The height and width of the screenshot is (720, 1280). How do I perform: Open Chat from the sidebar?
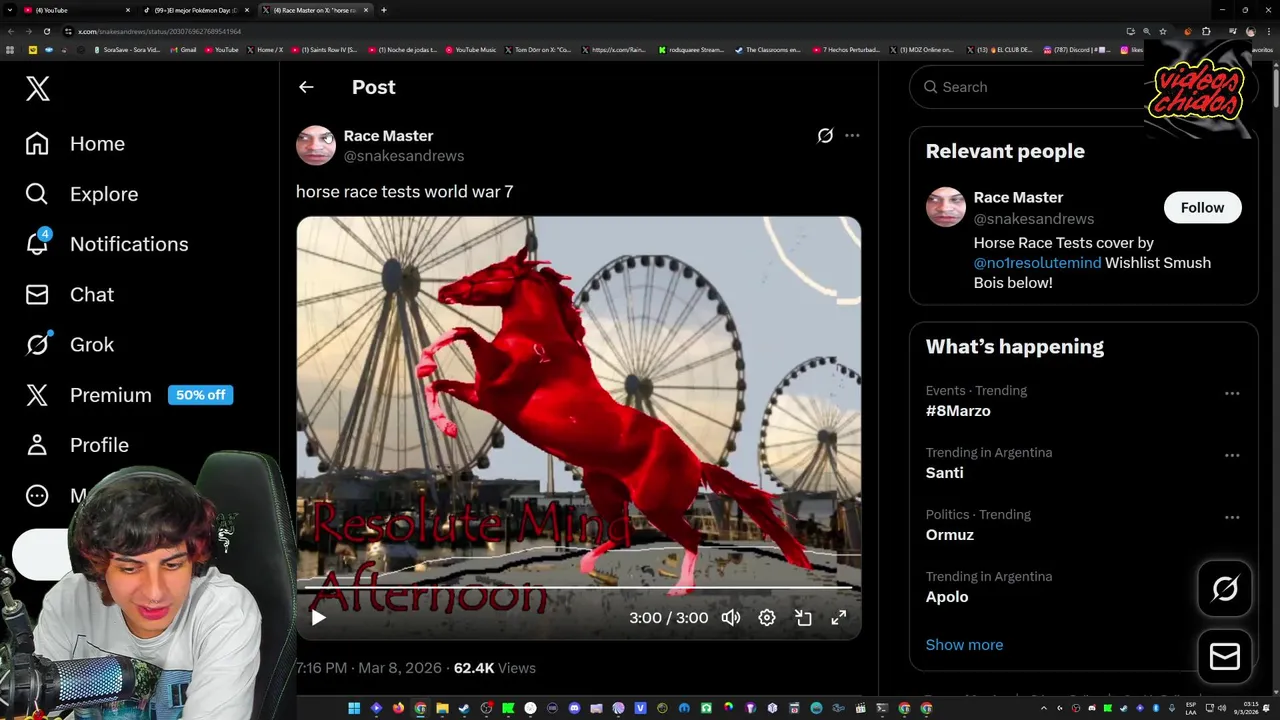70,294
